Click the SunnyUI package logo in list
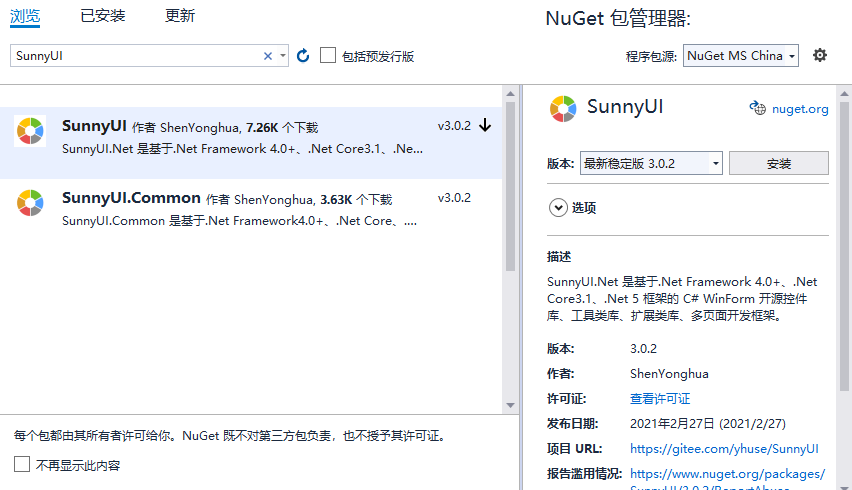This screenshot has height=490, width=852. pyautogui.click(x=30, y=131)
